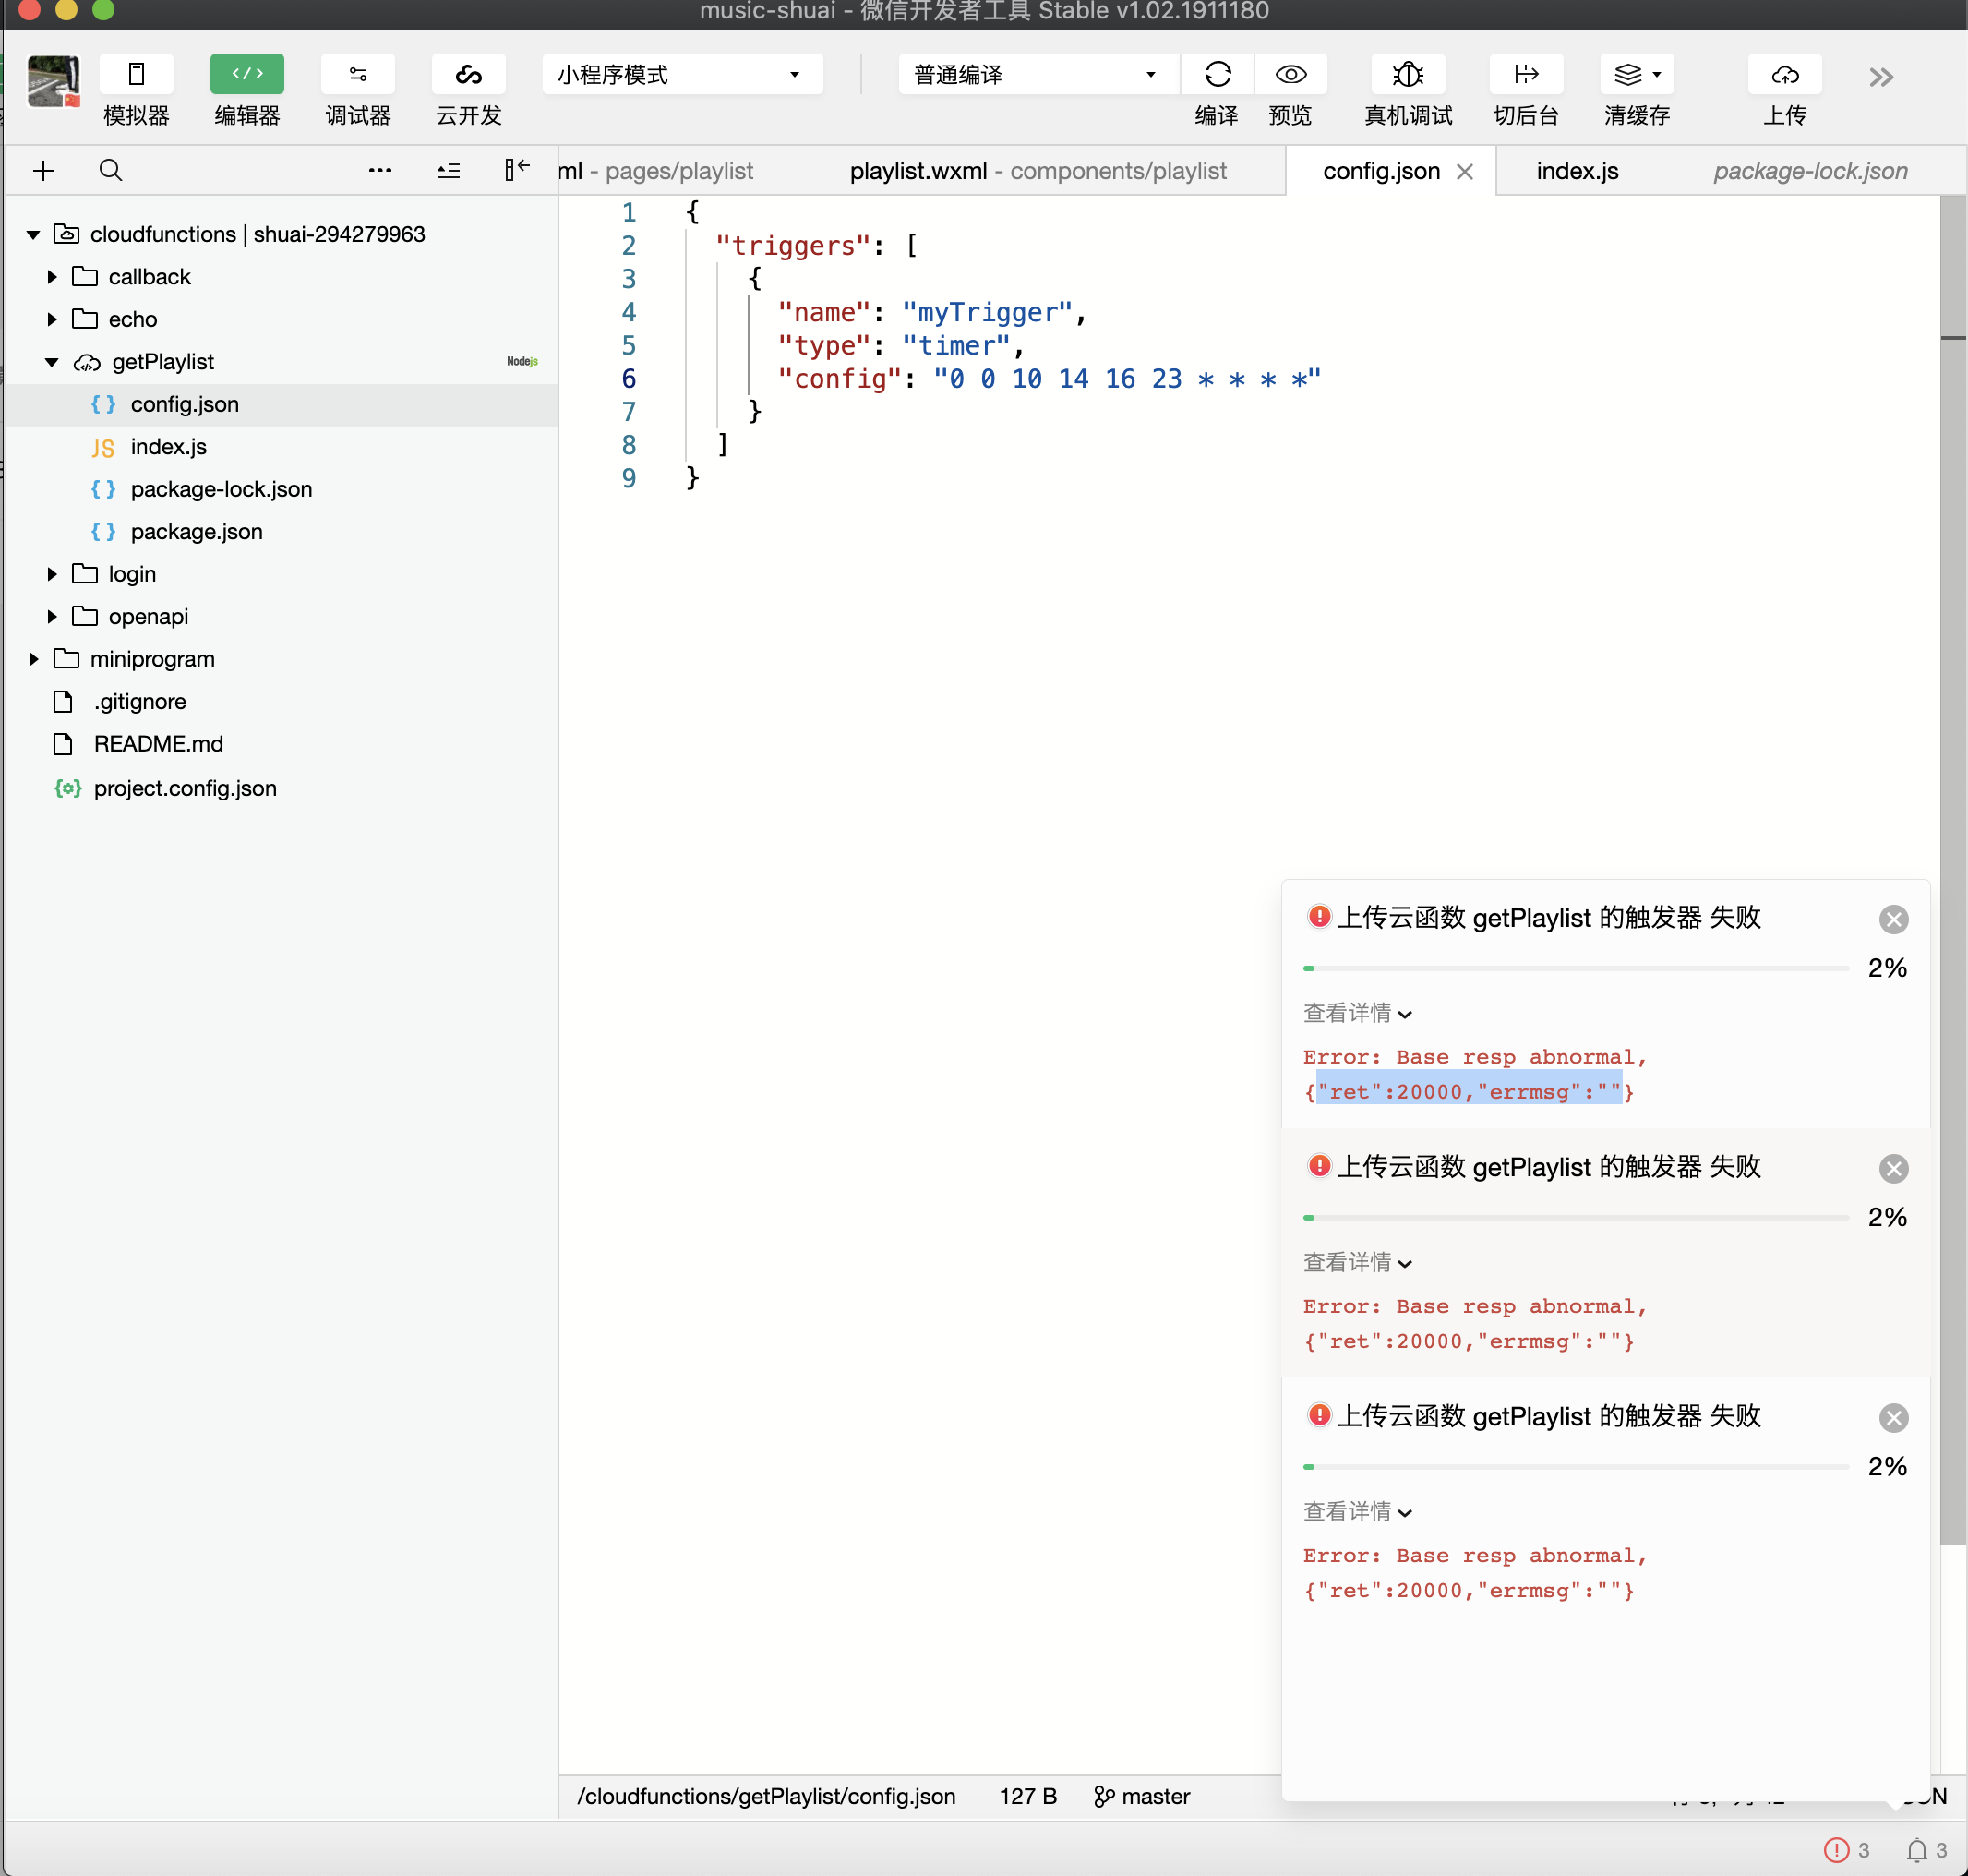Click the editor vertical scrollbar
Image resolution: width=1968 pixels, height=1876 pixels.
click(1953, 870)
